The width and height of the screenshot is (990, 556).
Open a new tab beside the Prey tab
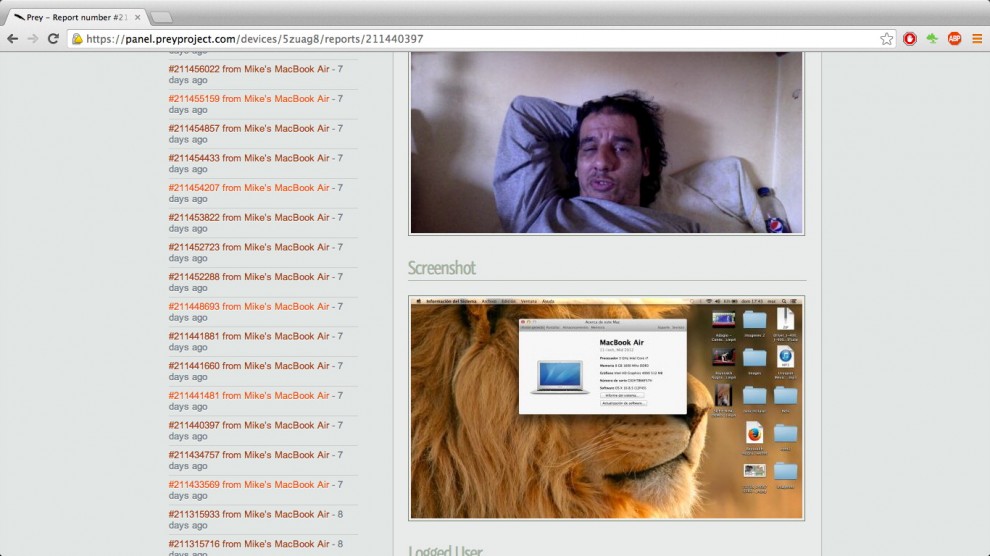click(161, 17)
